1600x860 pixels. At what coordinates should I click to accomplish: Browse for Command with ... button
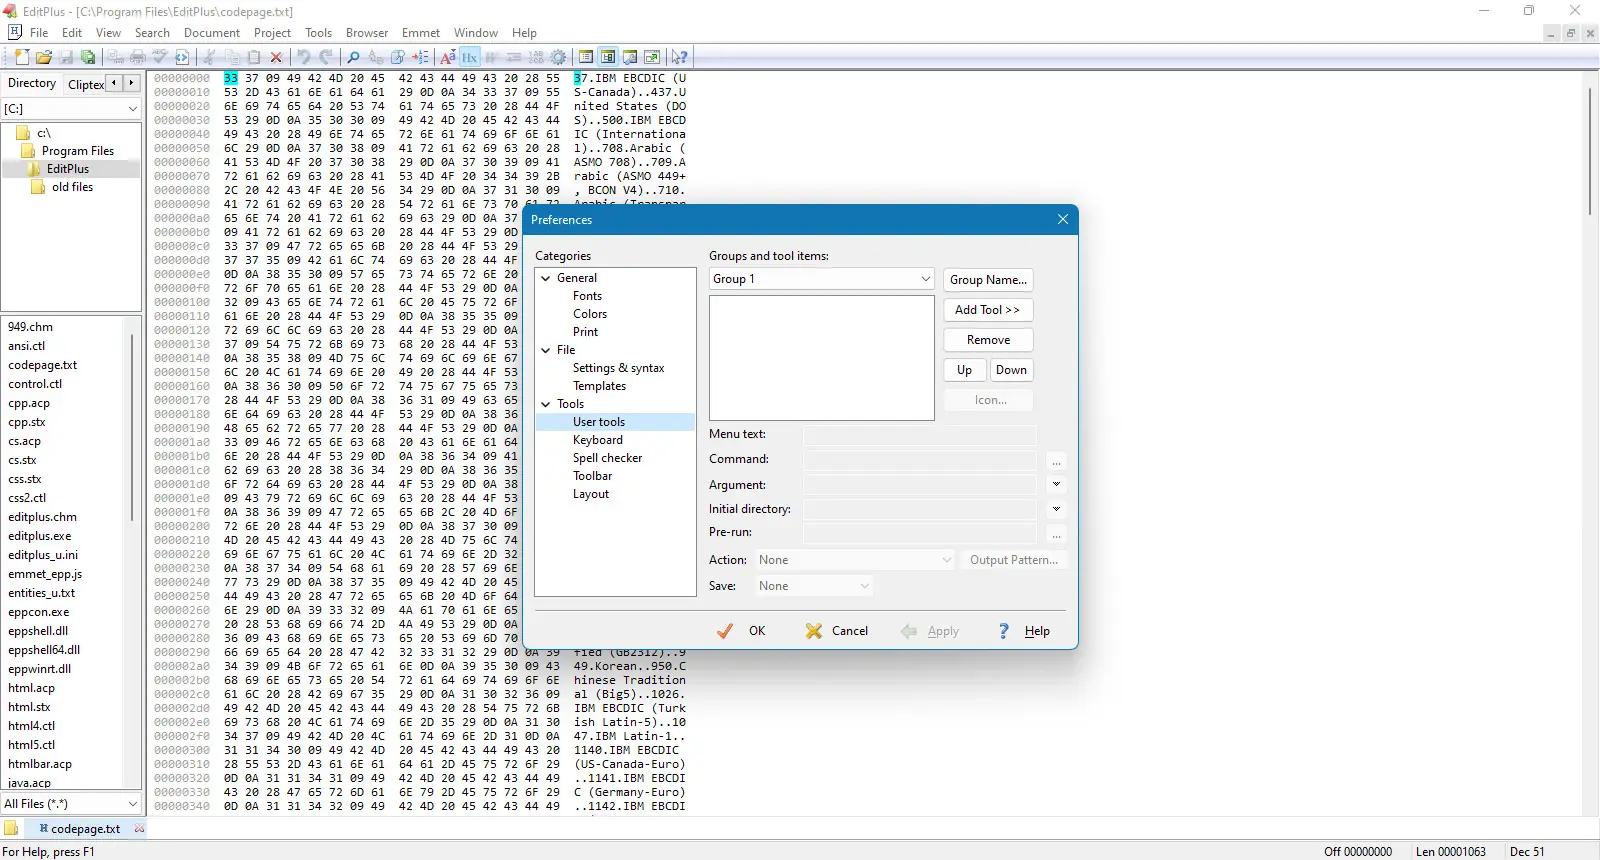[1056, 460]
